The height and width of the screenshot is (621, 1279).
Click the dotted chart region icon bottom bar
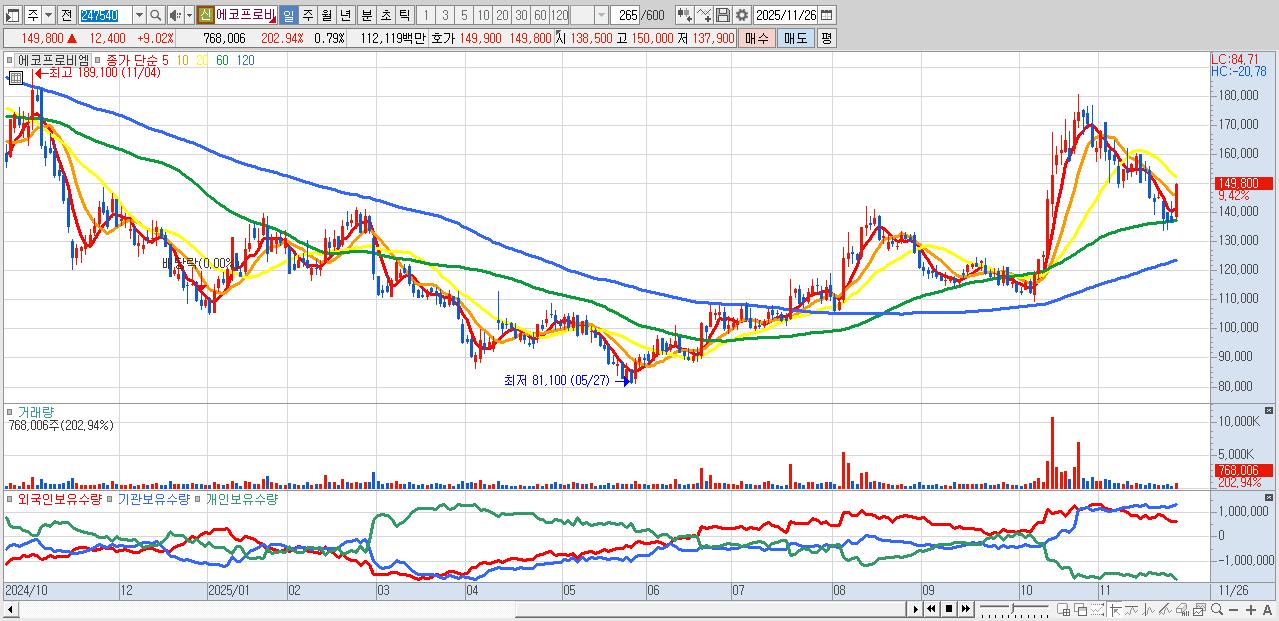[x=1098, y=609]
